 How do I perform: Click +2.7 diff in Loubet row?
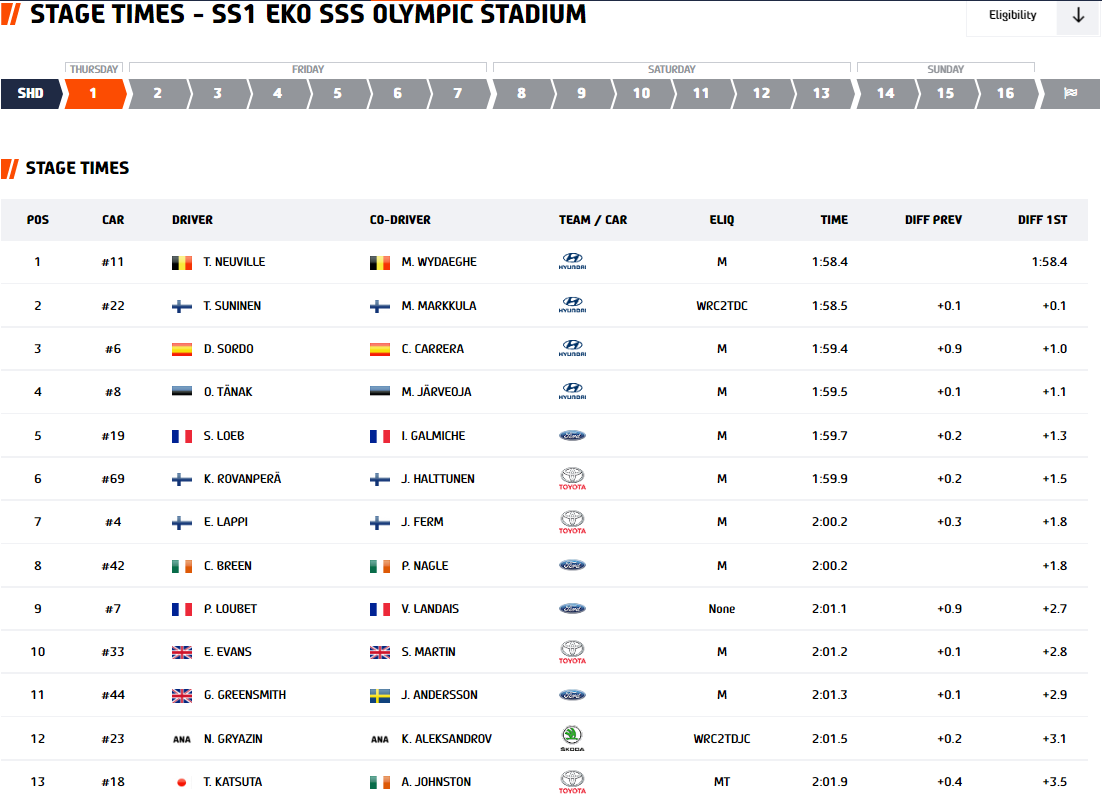point(1055,609)
